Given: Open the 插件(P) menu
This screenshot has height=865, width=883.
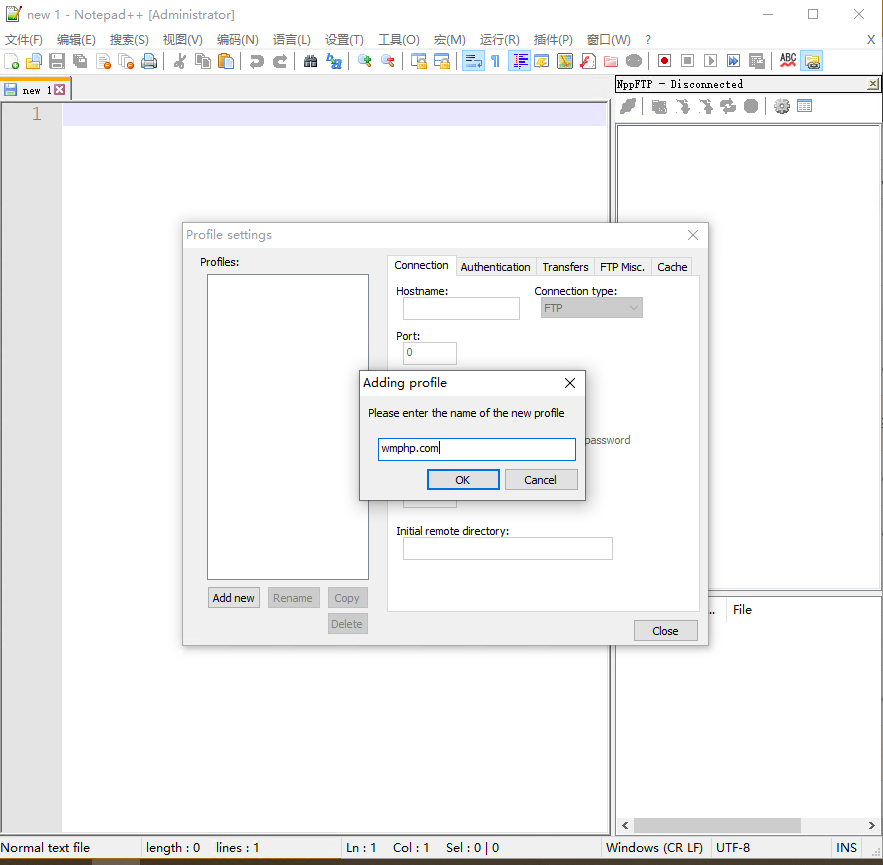Looking at the screenshot, I should click(x=553, y=39).
